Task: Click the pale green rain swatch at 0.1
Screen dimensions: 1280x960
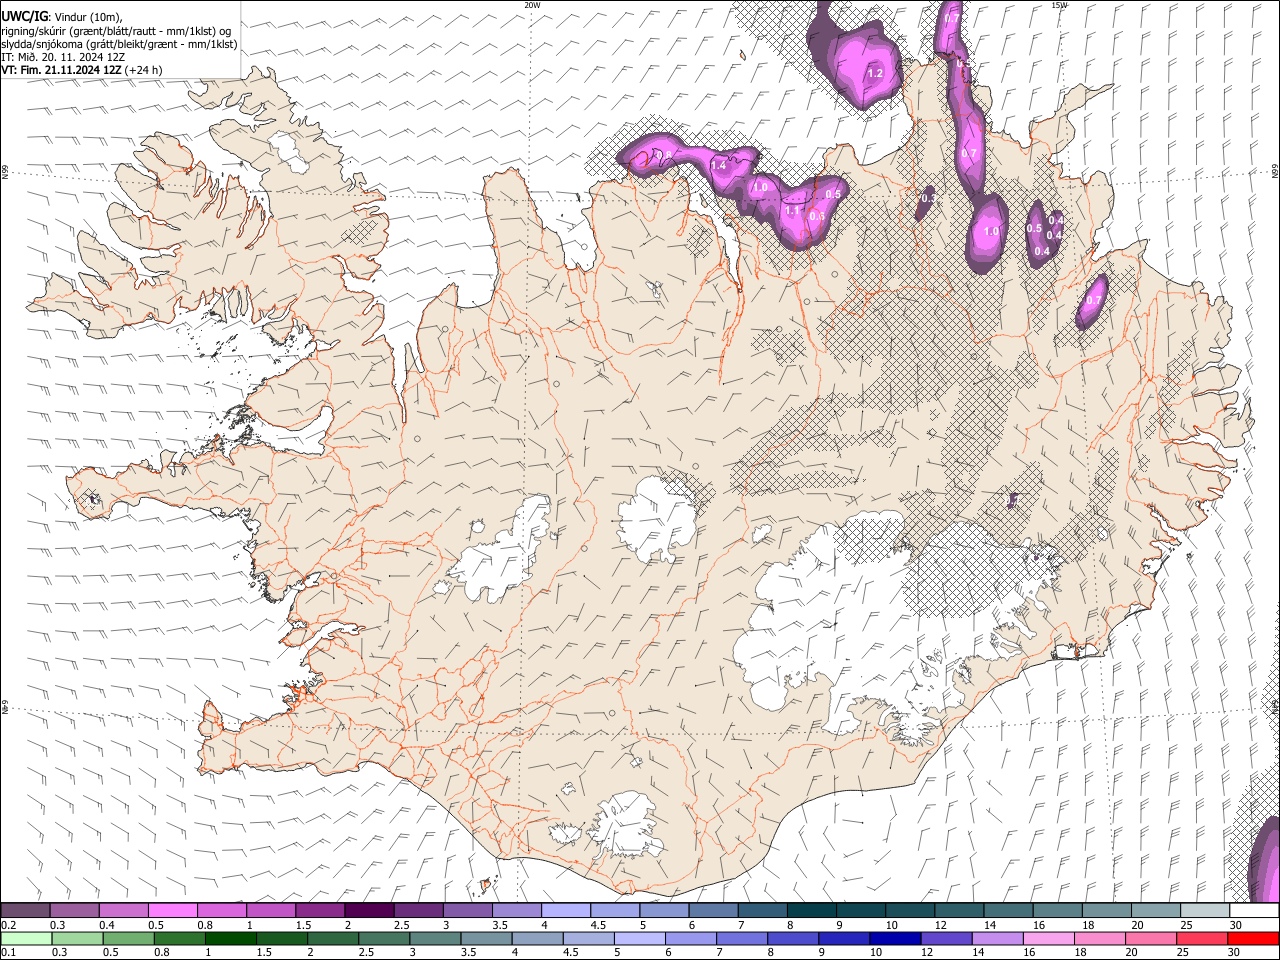Action: (x=26, y=939)
